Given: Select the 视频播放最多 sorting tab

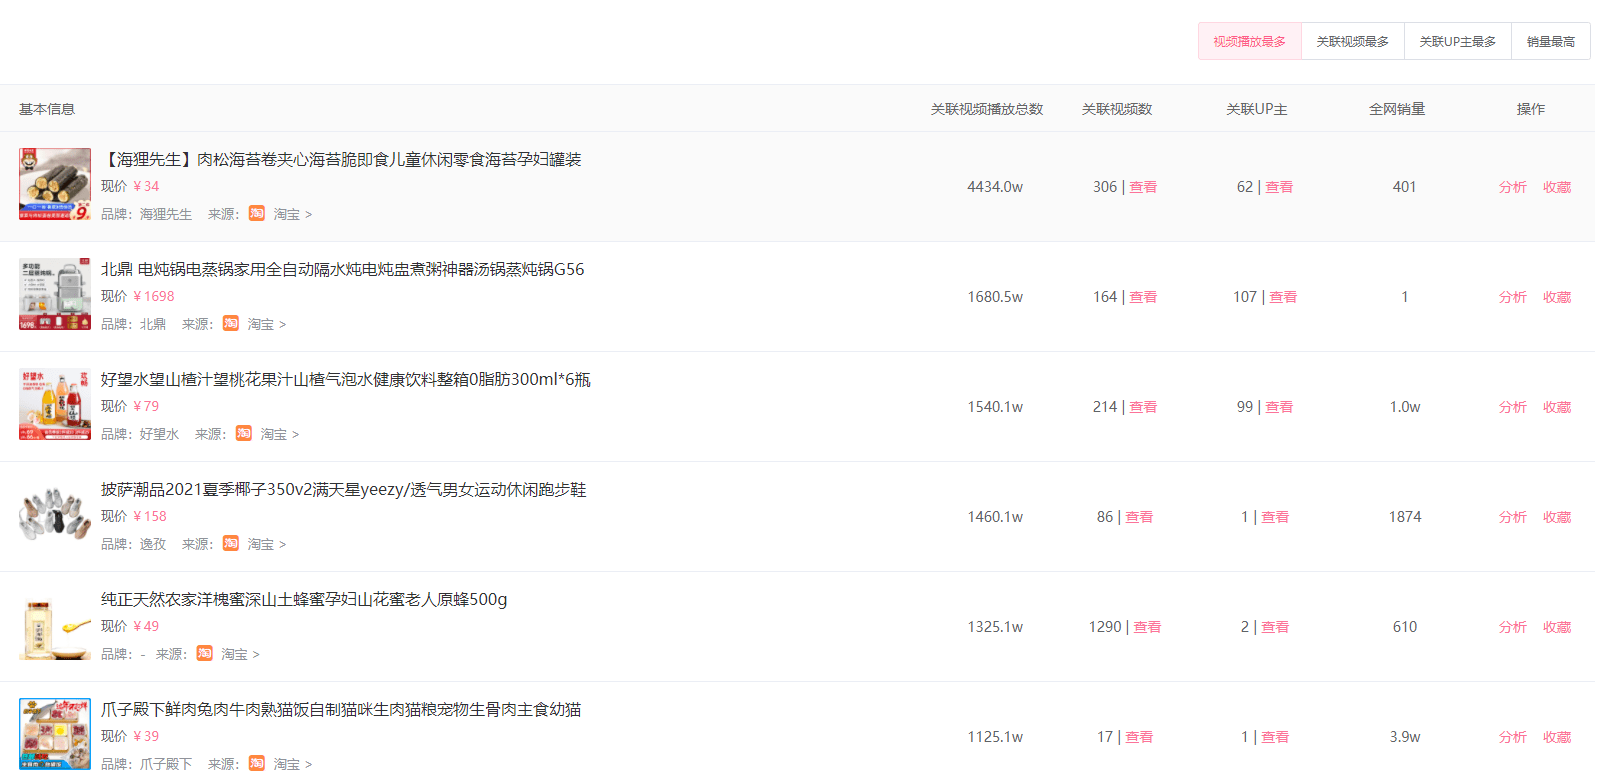Looking at the screenshot, I should click(1249, 42).
